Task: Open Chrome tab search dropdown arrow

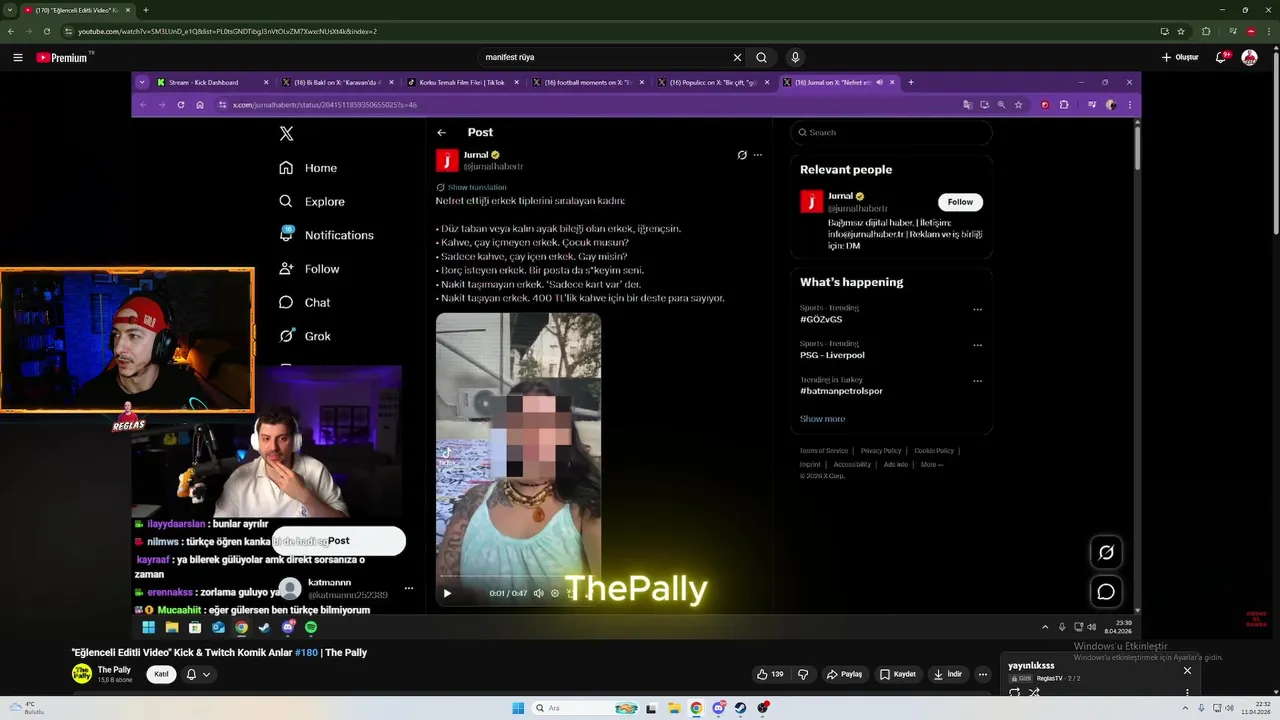Action: coord(10,10)
